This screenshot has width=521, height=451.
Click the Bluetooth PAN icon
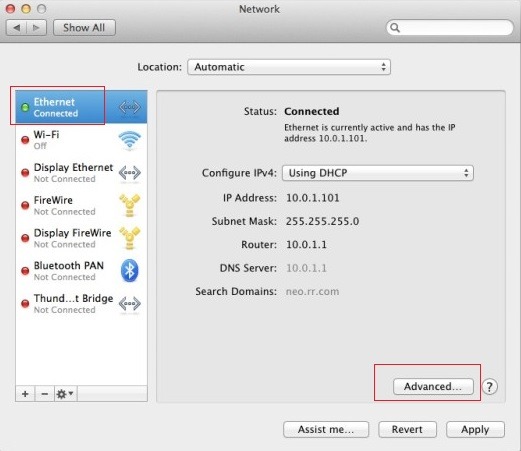click(x=129, y=270)
